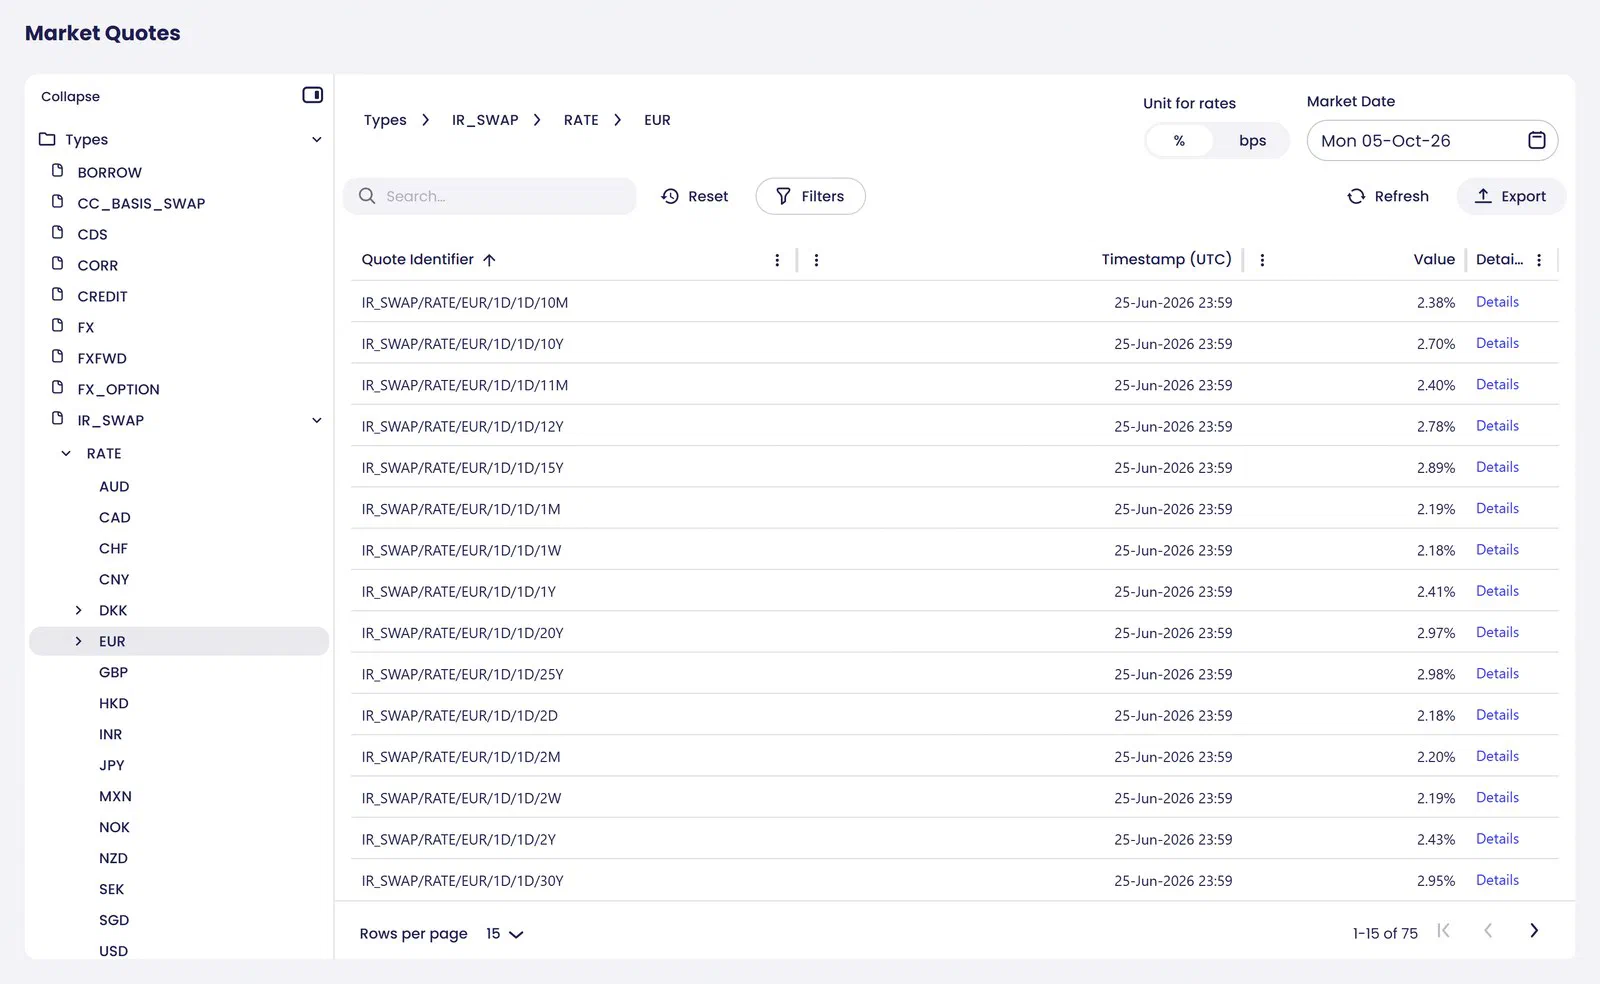
Task: Collapse the RATE tree node
Action: click(66, 454)
